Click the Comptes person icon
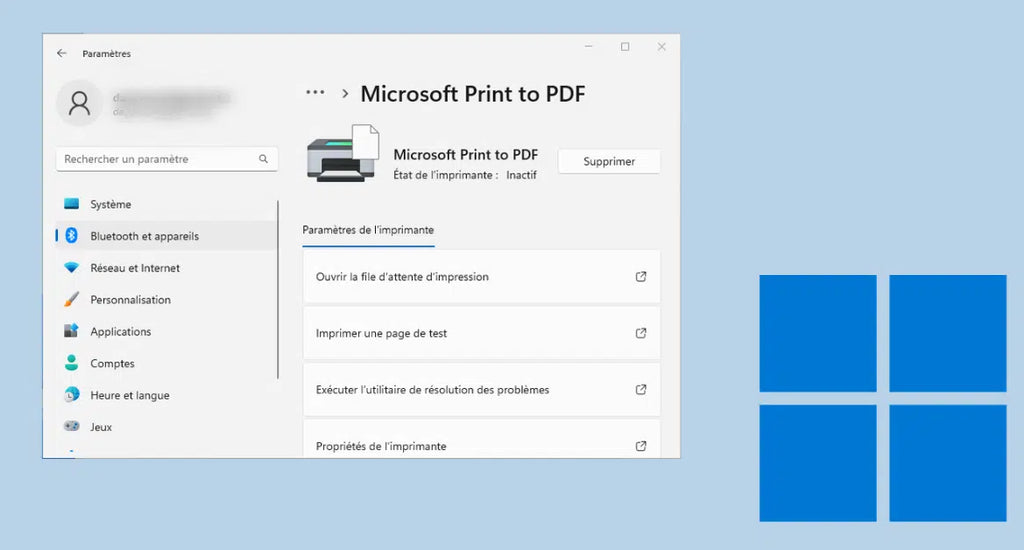Screen dimensions: 1024x550 [x=71, y=363]
